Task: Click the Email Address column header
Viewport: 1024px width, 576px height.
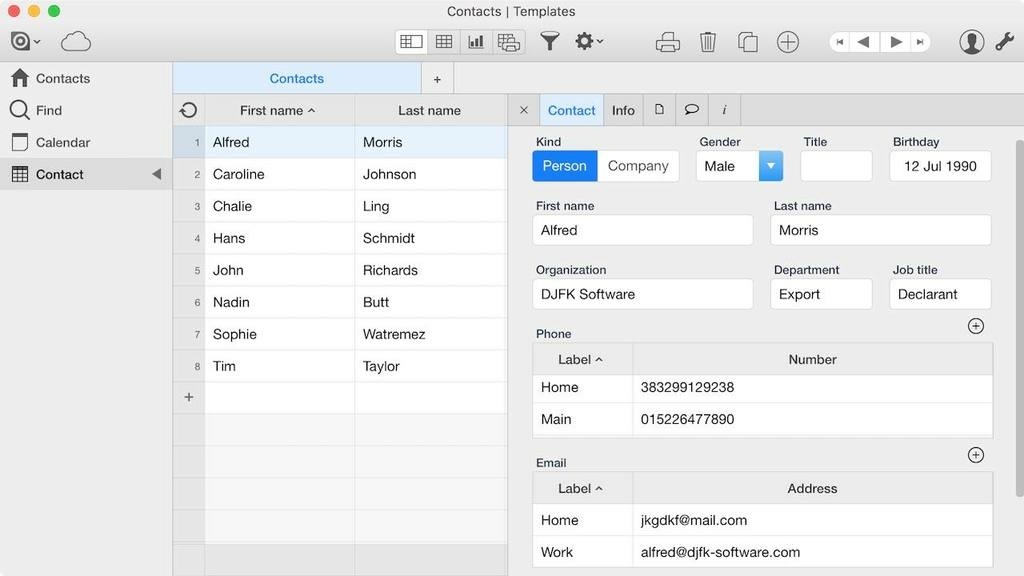Action: (812, 488)
